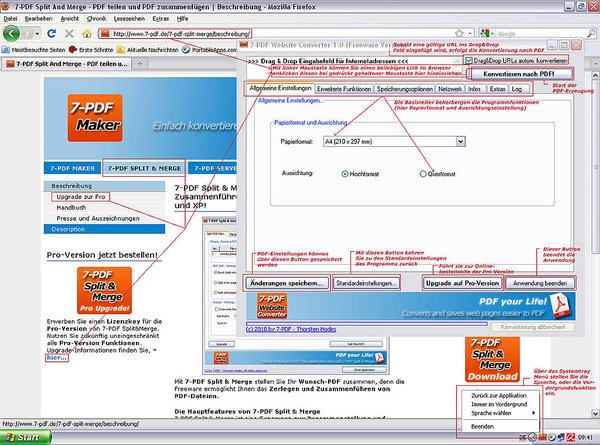Open the Firefox home page icon

click(87, 34)
